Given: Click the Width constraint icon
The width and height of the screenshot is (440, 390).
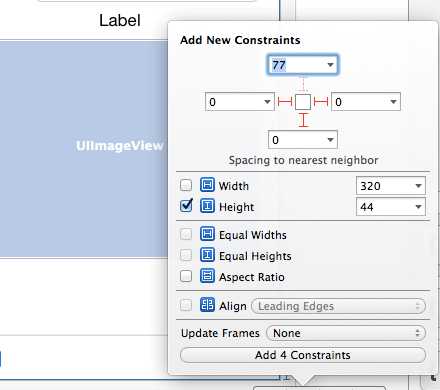Looking at the screenshot, I should [207, 185].
